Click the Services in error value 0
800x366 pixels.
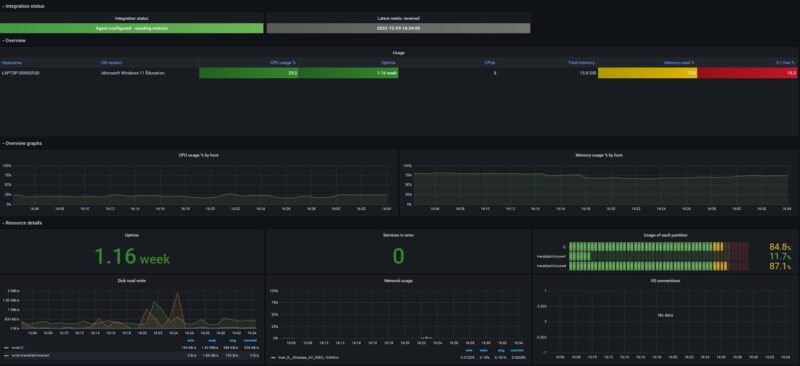click(x=398, y=256)
